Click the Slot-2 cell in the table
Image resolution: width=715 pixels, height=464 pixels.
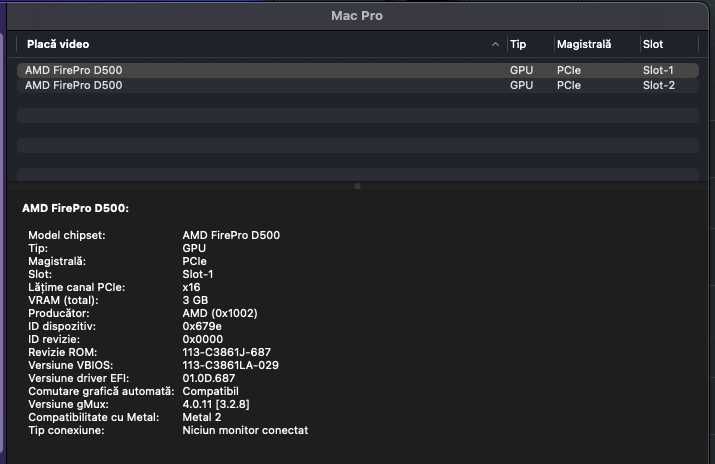[658, 85]
